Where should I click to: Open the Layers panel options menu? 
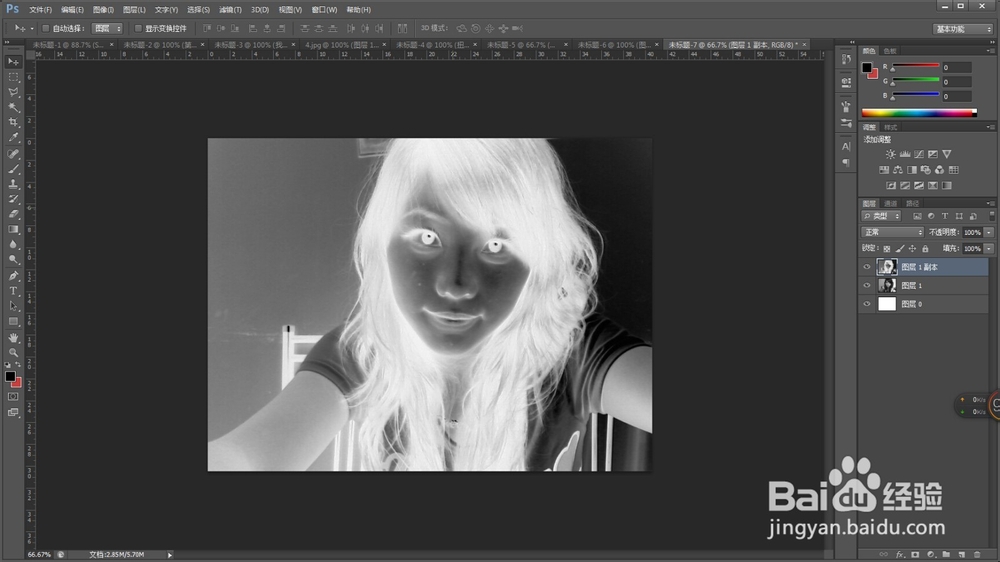tap(990, 203)
